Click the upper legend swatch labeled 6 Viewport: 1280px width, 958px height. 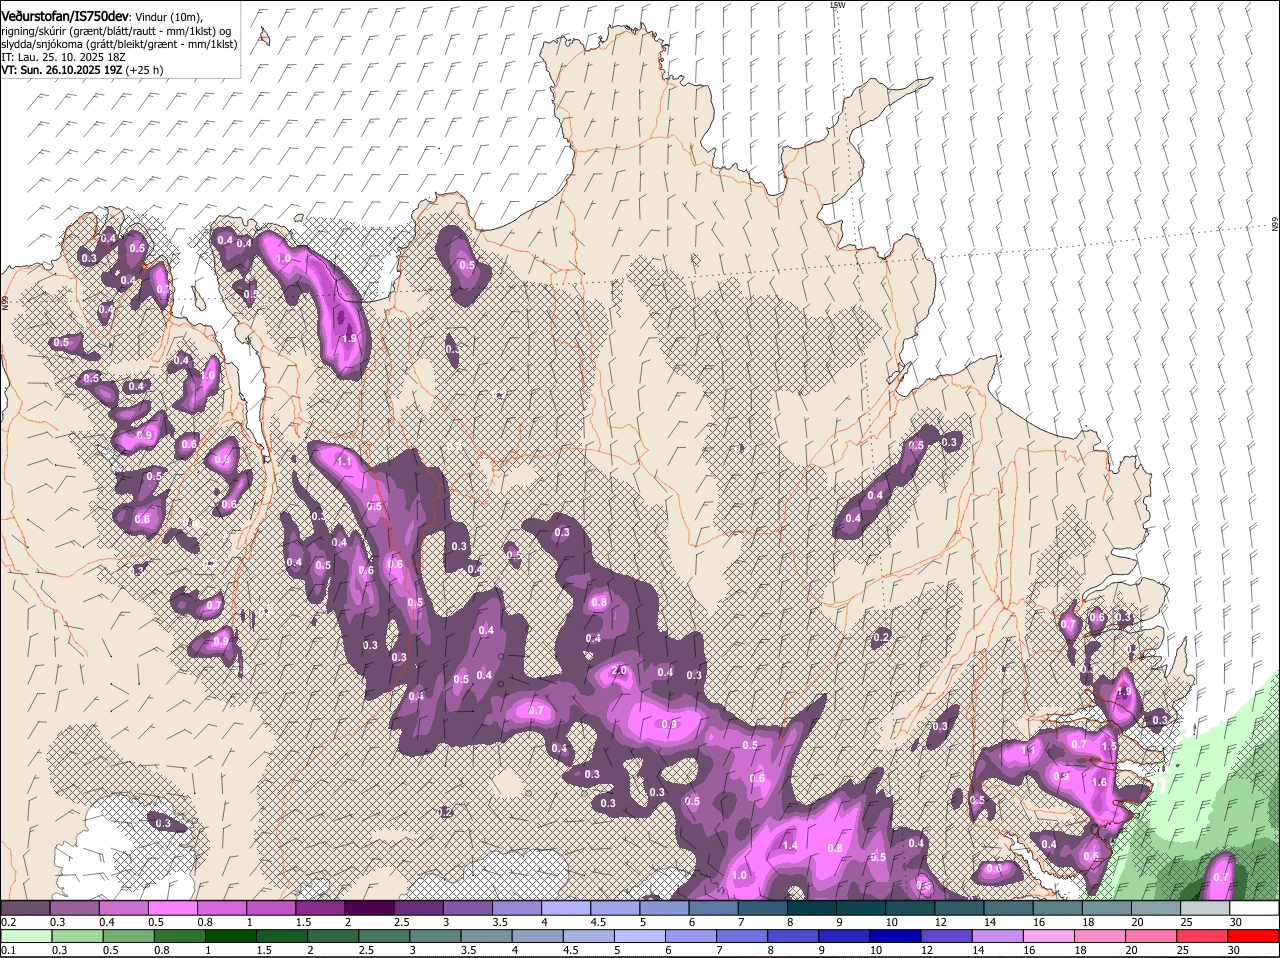click(713, 908)
